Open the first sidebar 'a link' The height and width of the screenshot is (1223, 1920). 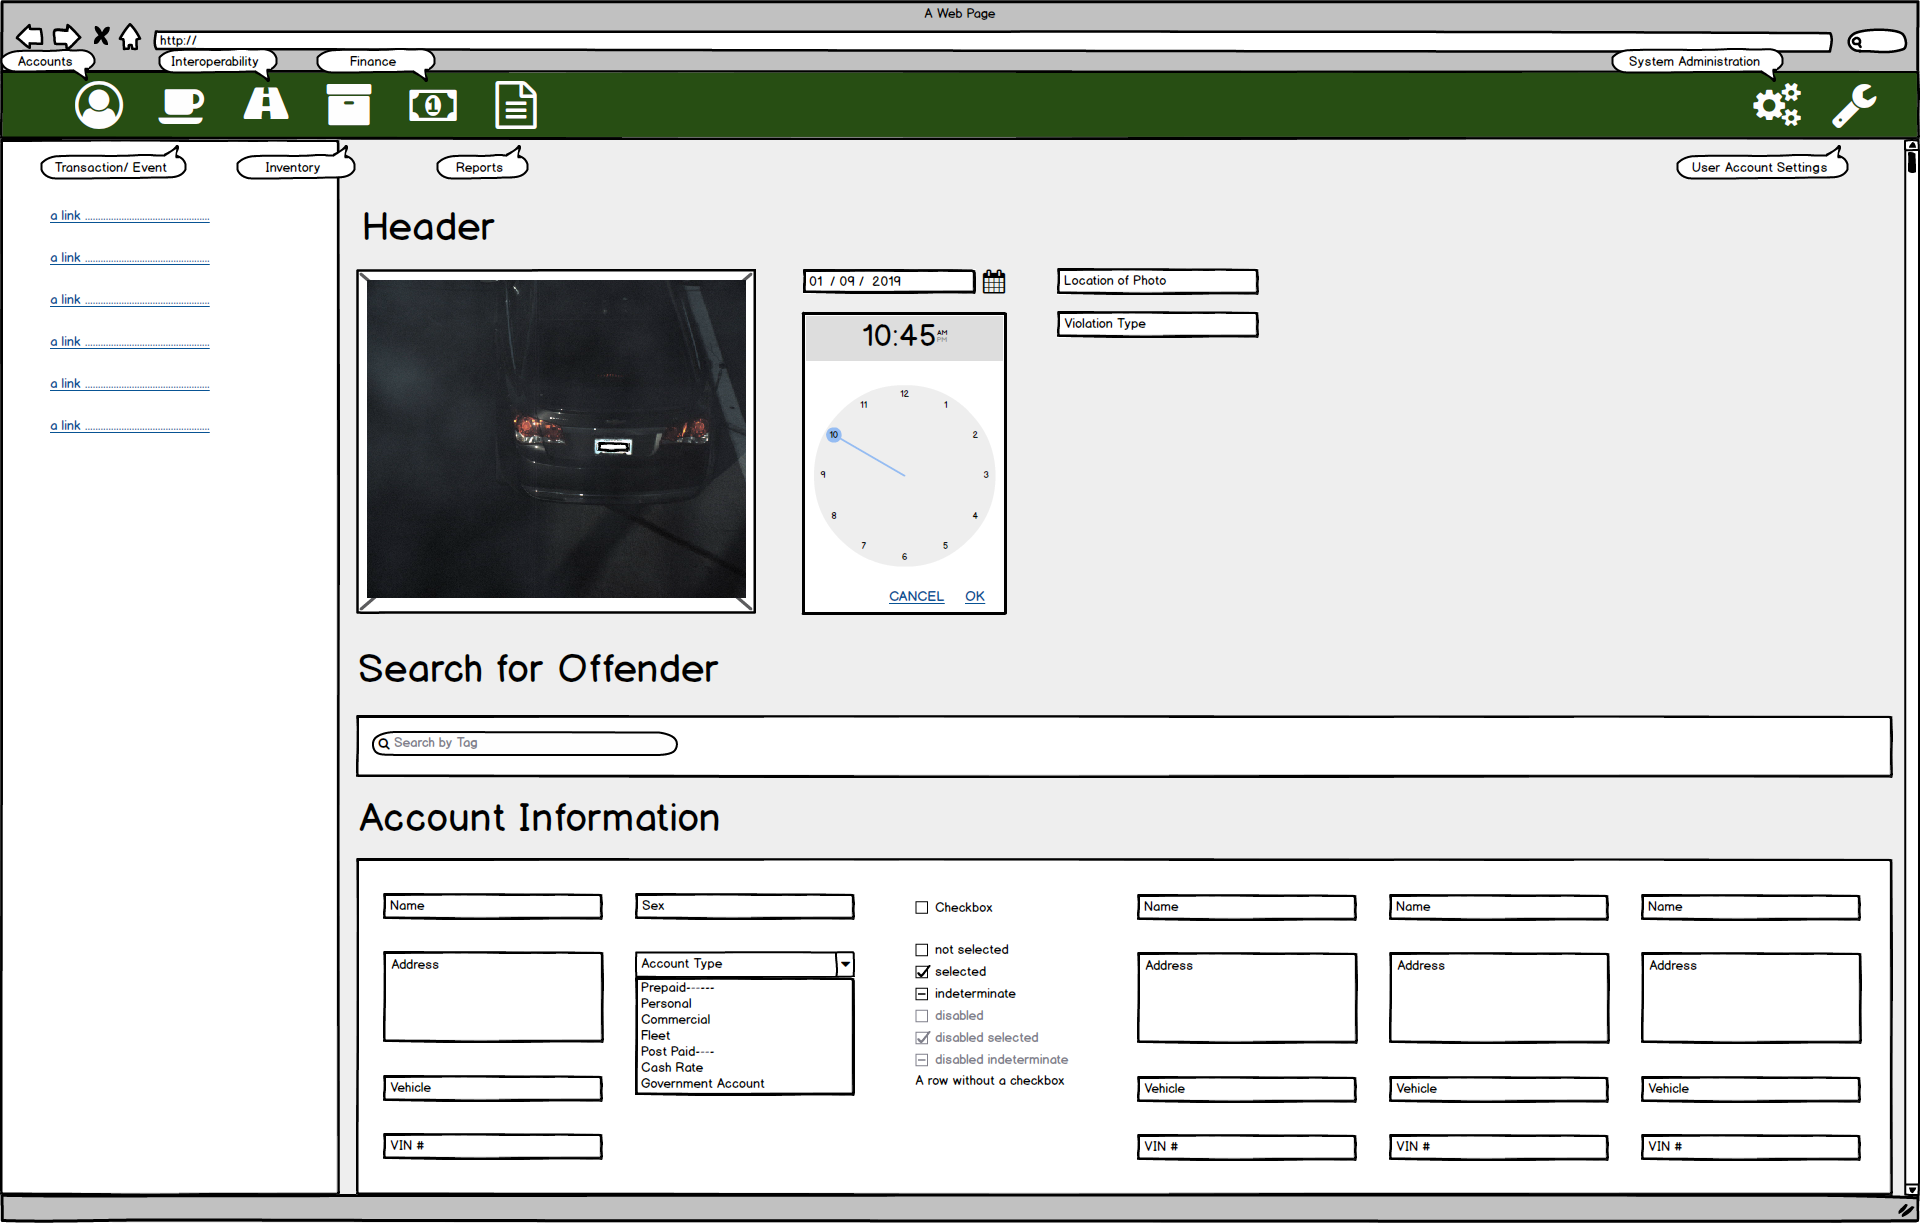click(129, 216)
